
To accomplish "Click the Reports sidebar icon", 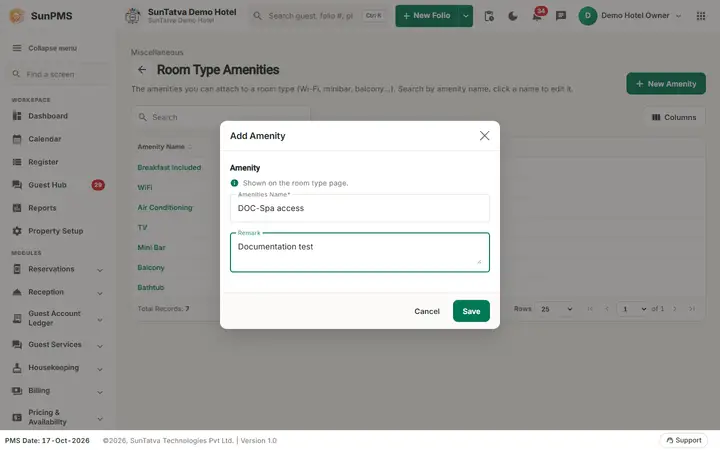I will [x=17, y=208].
